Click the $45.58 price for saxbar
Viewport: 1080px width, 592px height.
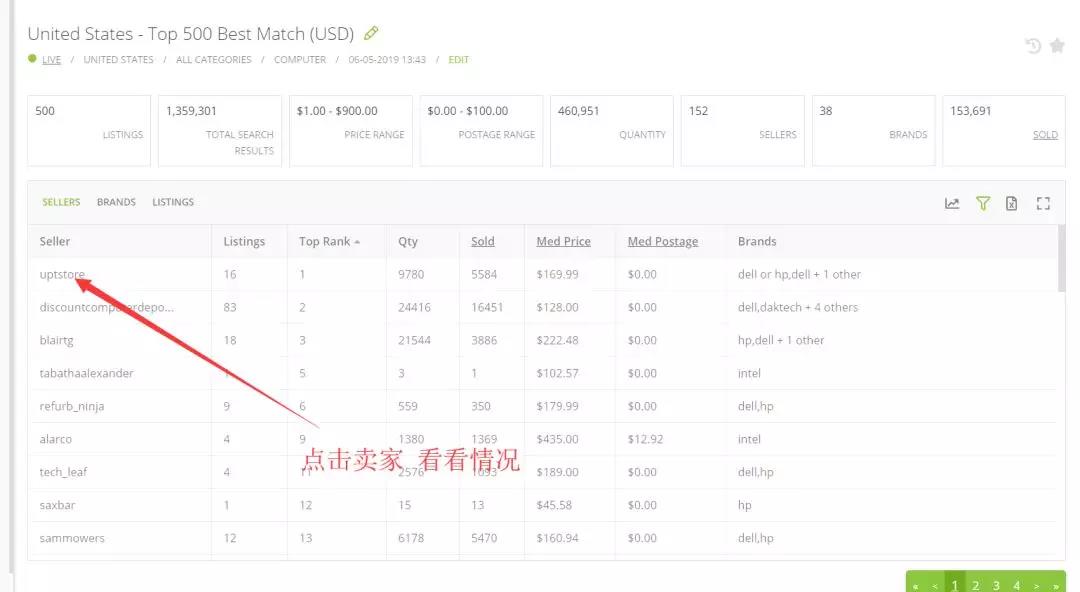point(554,505)
